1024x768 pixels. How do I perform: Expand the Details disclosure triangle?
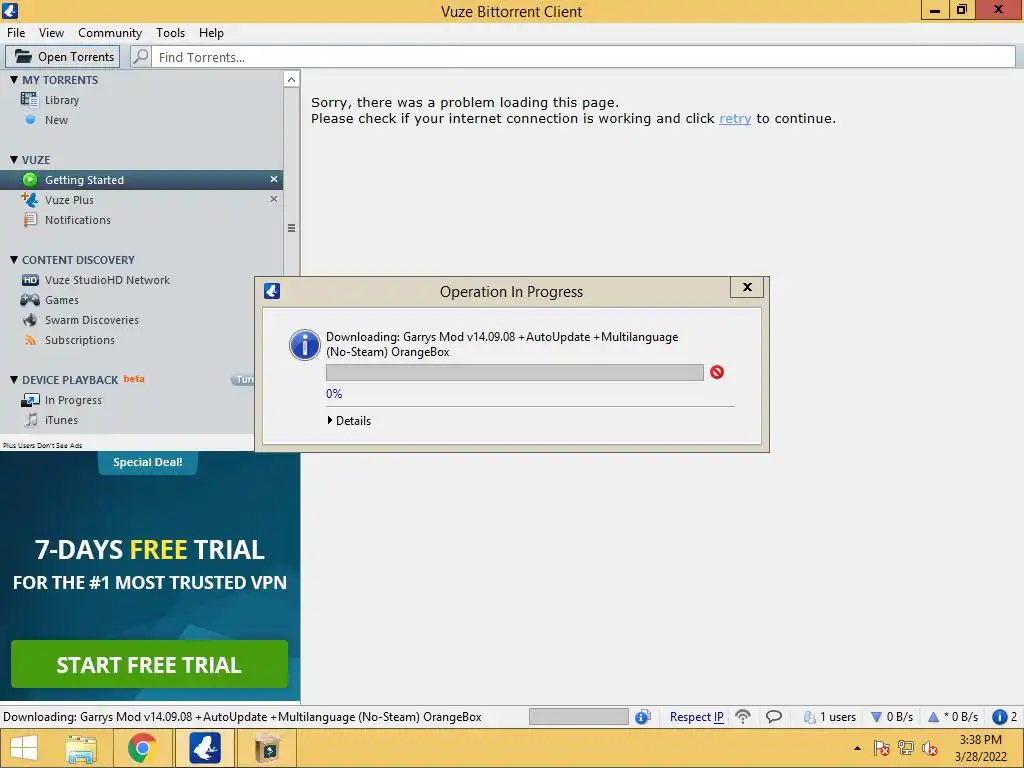click(330, 421)
